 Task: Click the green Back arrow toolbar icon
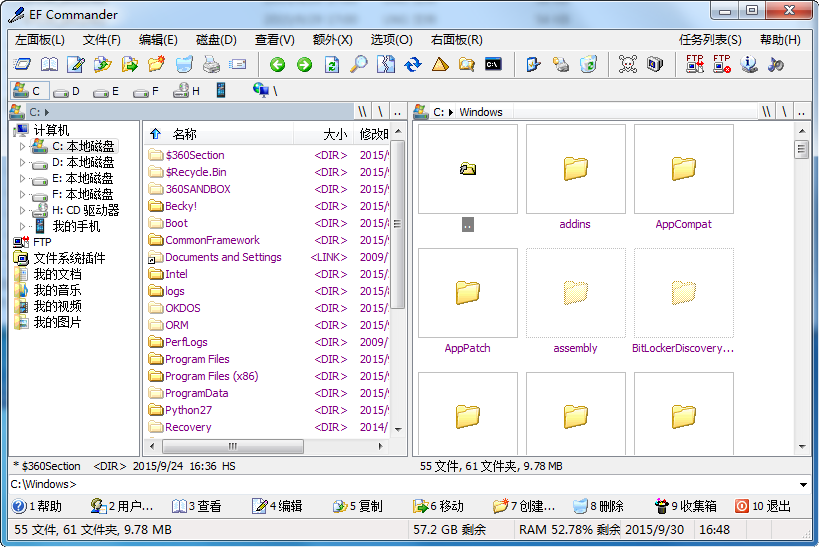tap(277, 65)
